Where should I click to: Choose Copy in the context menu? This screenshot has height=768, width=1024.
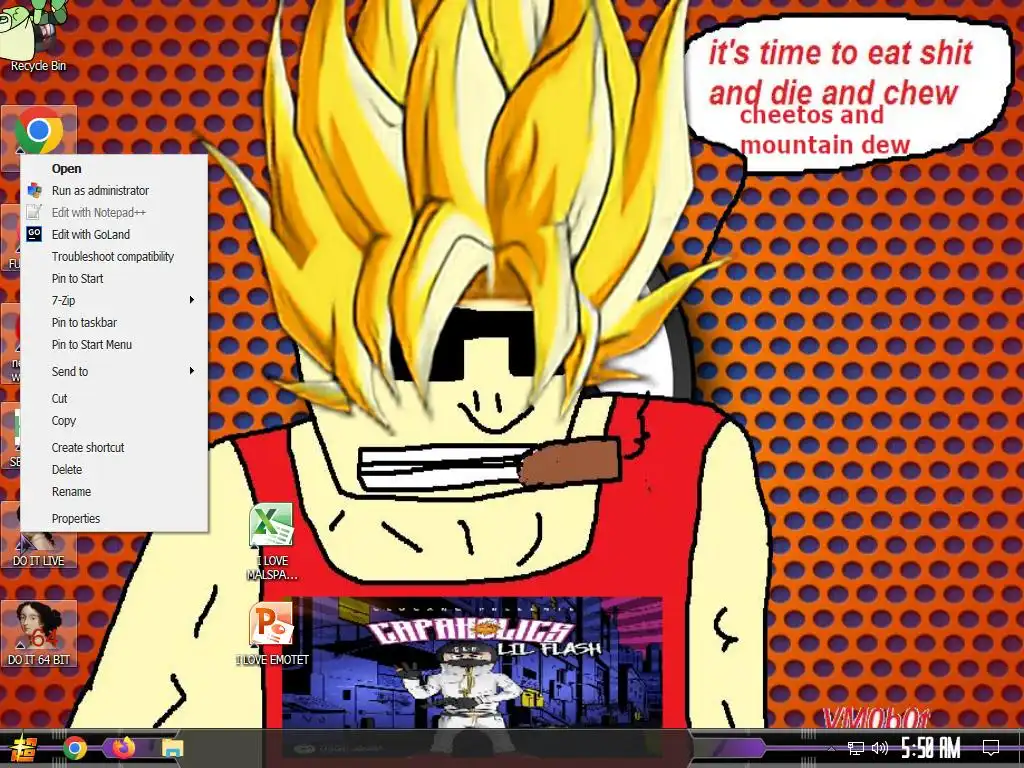114,421
